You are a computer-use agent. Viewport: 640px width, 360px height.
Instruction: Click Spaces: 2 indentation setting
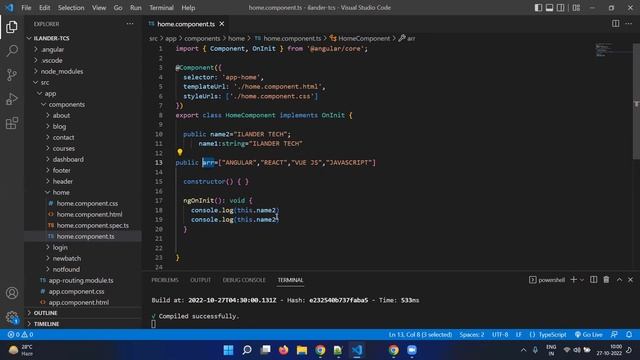pos(471,334)
